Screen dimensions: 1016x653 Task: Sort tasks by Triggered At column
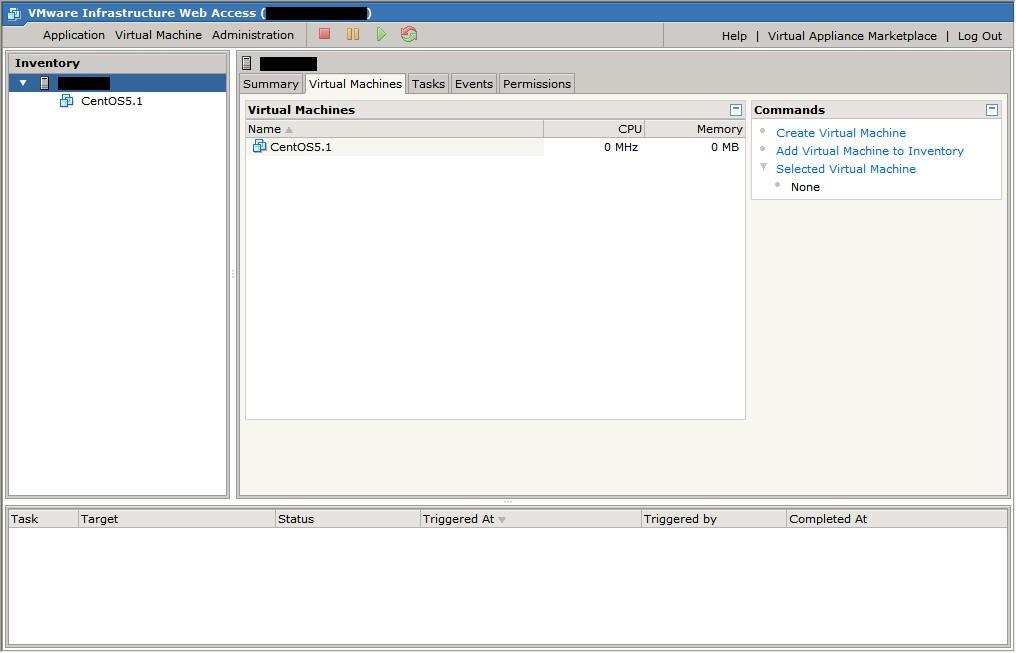tap(459, 519)
